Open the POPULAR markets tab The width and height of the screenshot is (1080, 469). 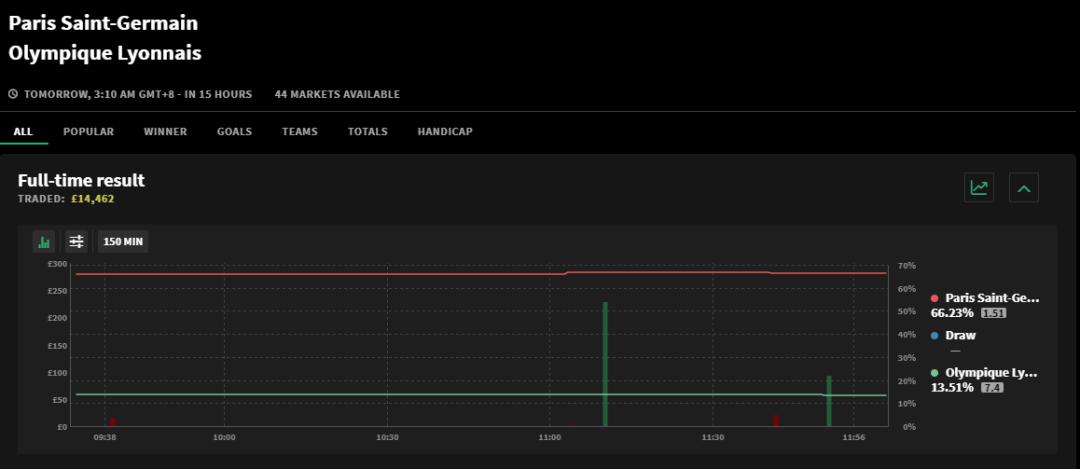[88, 132]
